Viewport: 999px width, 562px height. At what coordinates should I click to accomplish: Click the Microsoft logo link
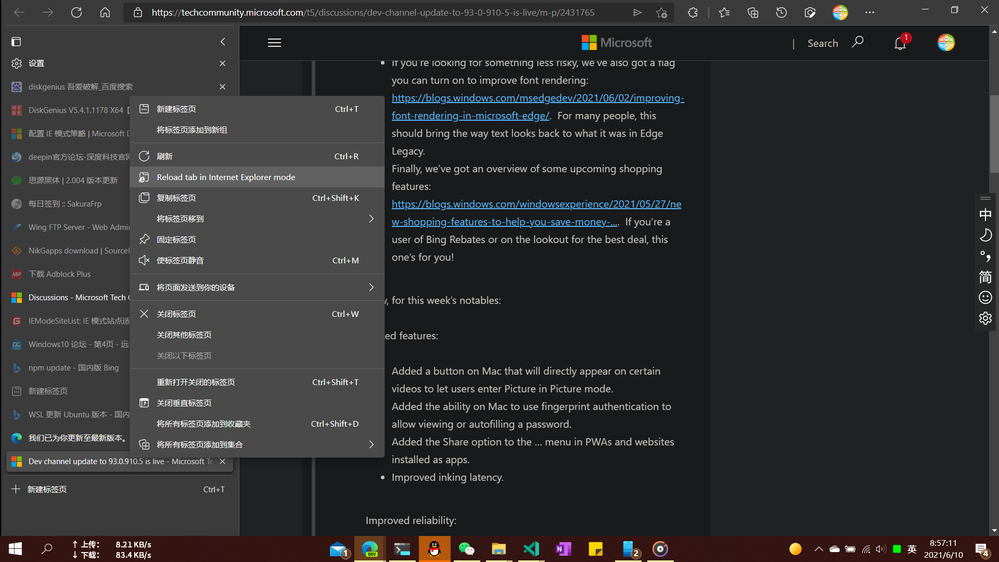coord(617,43)
